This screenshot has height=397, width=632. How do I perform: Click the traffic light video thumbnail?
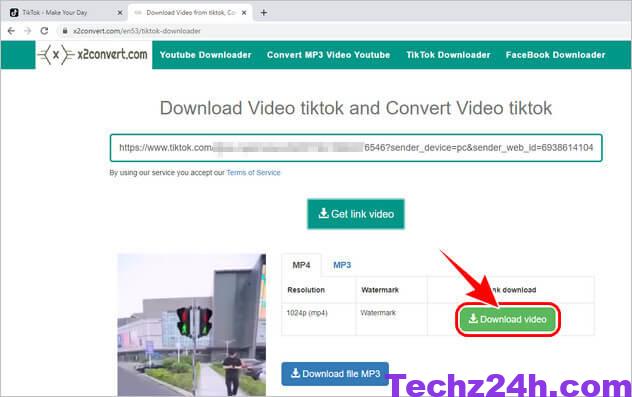point(191,325)
